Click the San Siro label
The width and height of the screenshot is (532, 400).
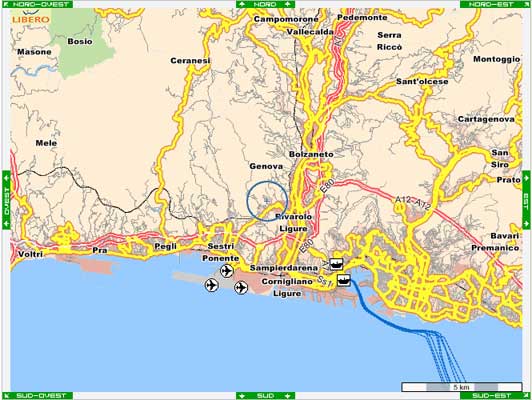[500, 158]
